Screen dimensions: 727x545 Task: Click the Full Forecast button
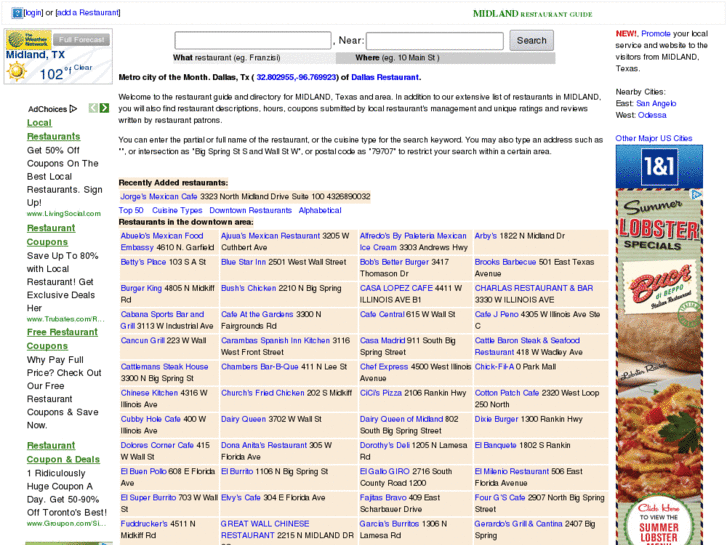[82, 40]
